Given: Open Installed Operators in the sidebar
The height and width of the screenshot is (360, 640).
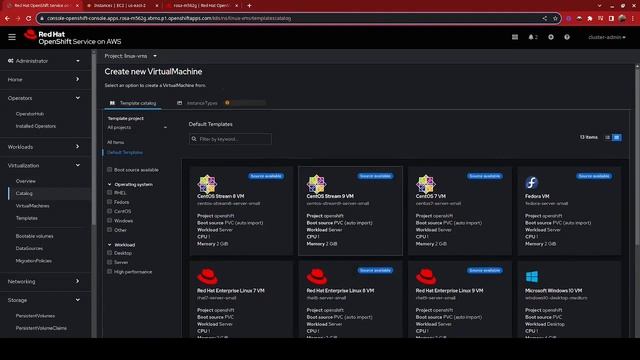Looking at the screenshot, I should (x=36, y=126).
